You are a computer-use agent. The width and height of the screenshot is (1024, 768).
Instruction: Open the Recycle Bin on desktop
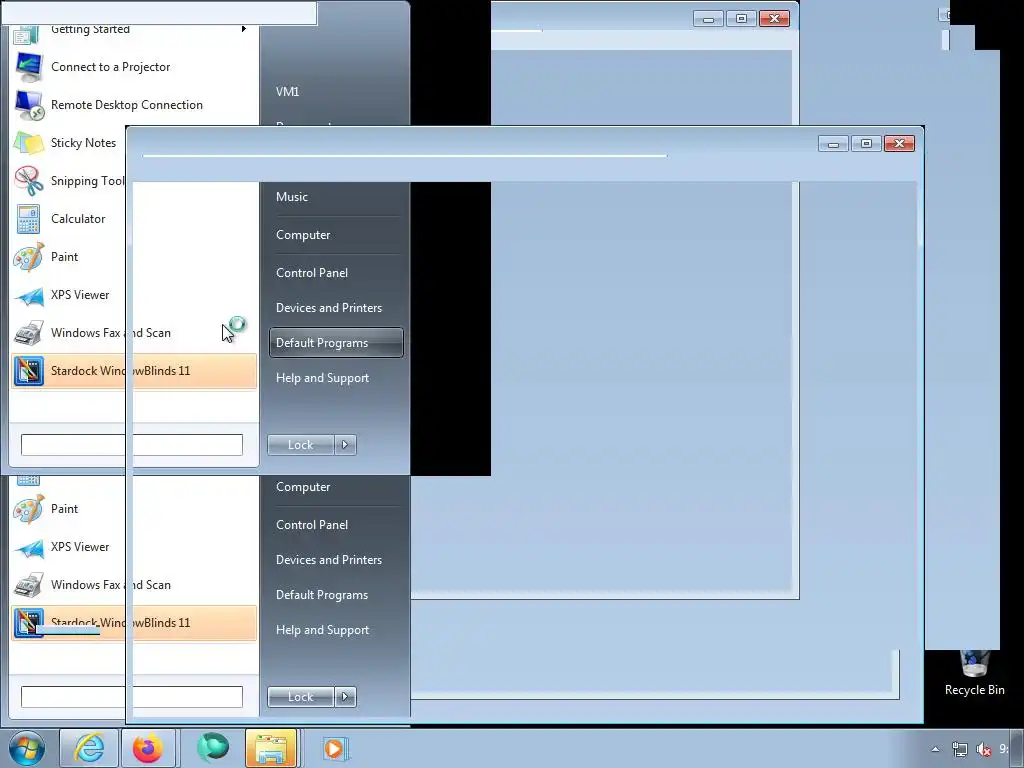point(974,673)
